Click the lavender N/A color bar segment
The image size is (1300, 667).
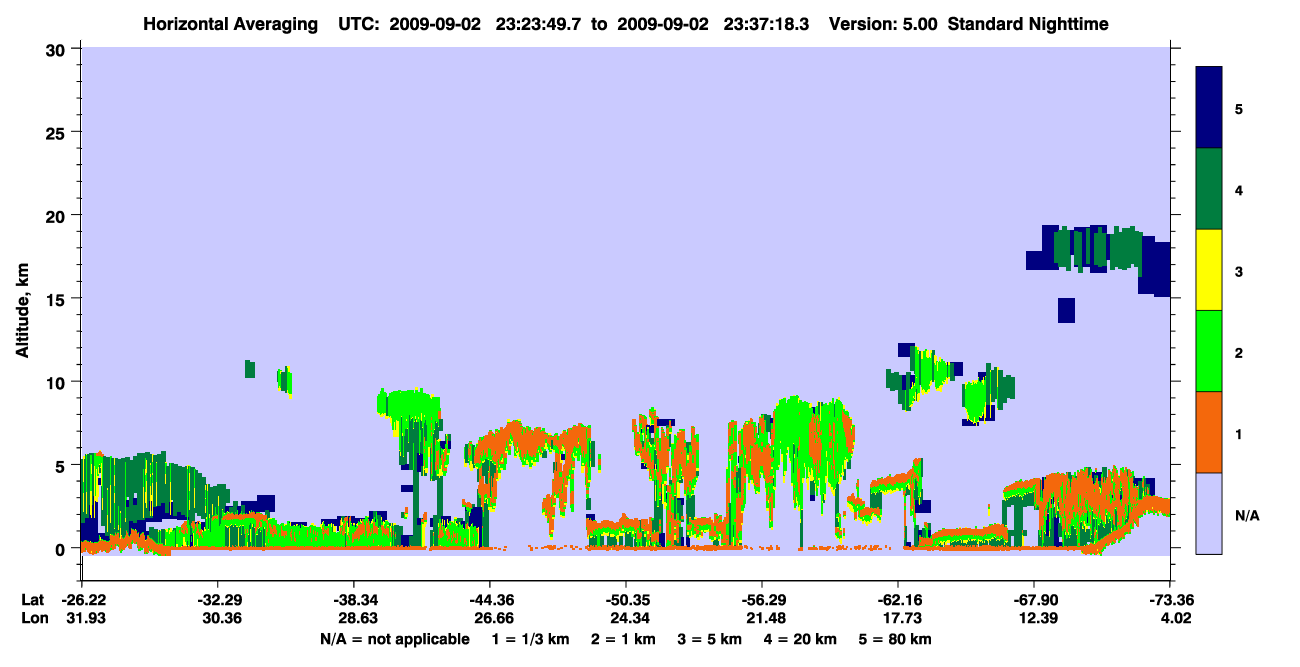[x=1209, y=513]
